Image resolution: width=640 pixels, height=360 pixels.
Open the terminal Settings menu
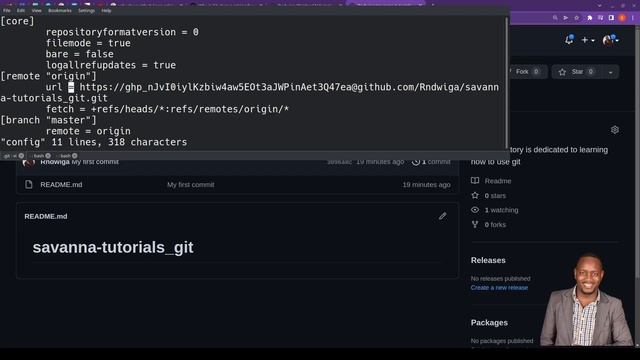click(x=86, y=11)
